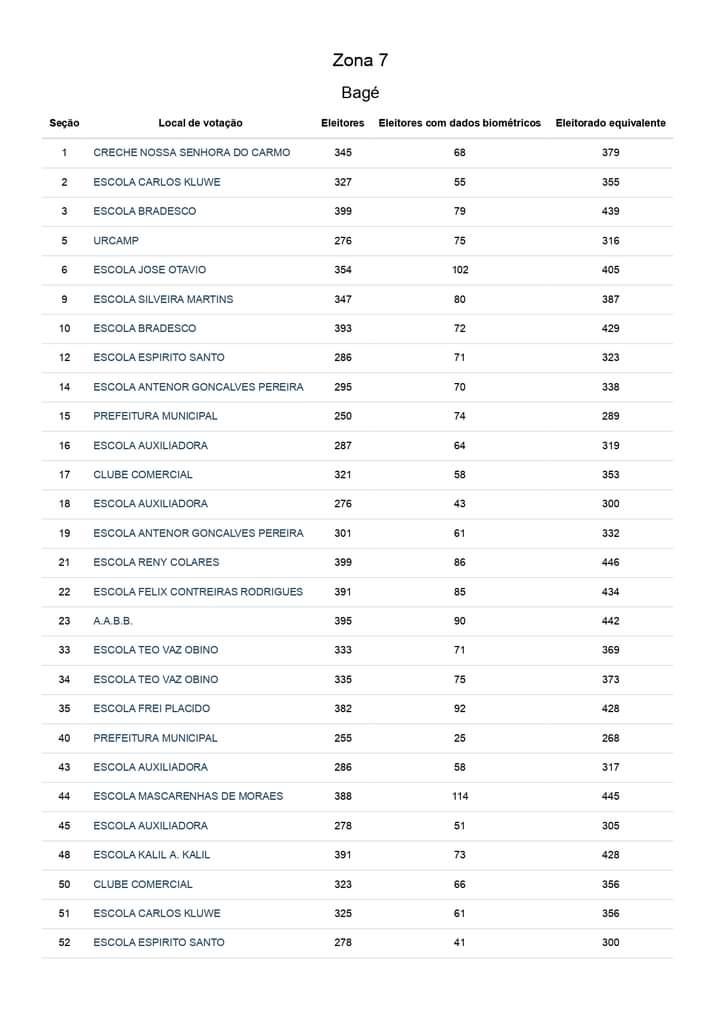Open the A.A.B.B. location link

(113, 621)
